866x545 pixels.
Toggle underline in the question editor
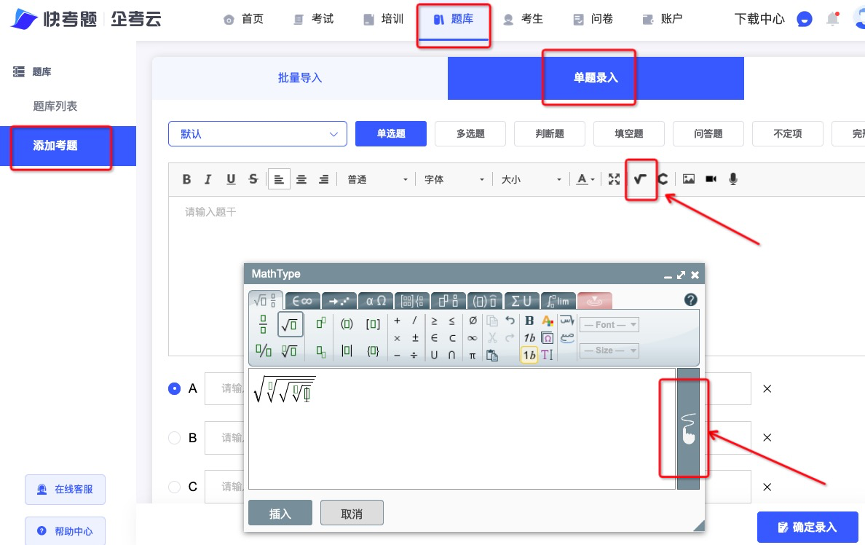pos(231,179)
